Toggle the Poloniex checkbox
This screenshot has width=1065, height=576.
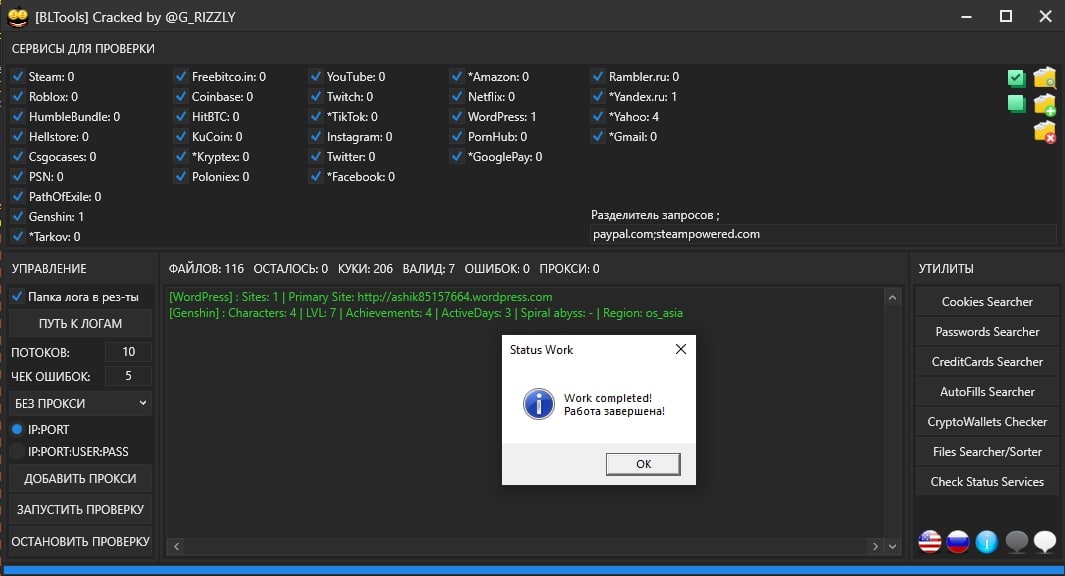point(181,177)
